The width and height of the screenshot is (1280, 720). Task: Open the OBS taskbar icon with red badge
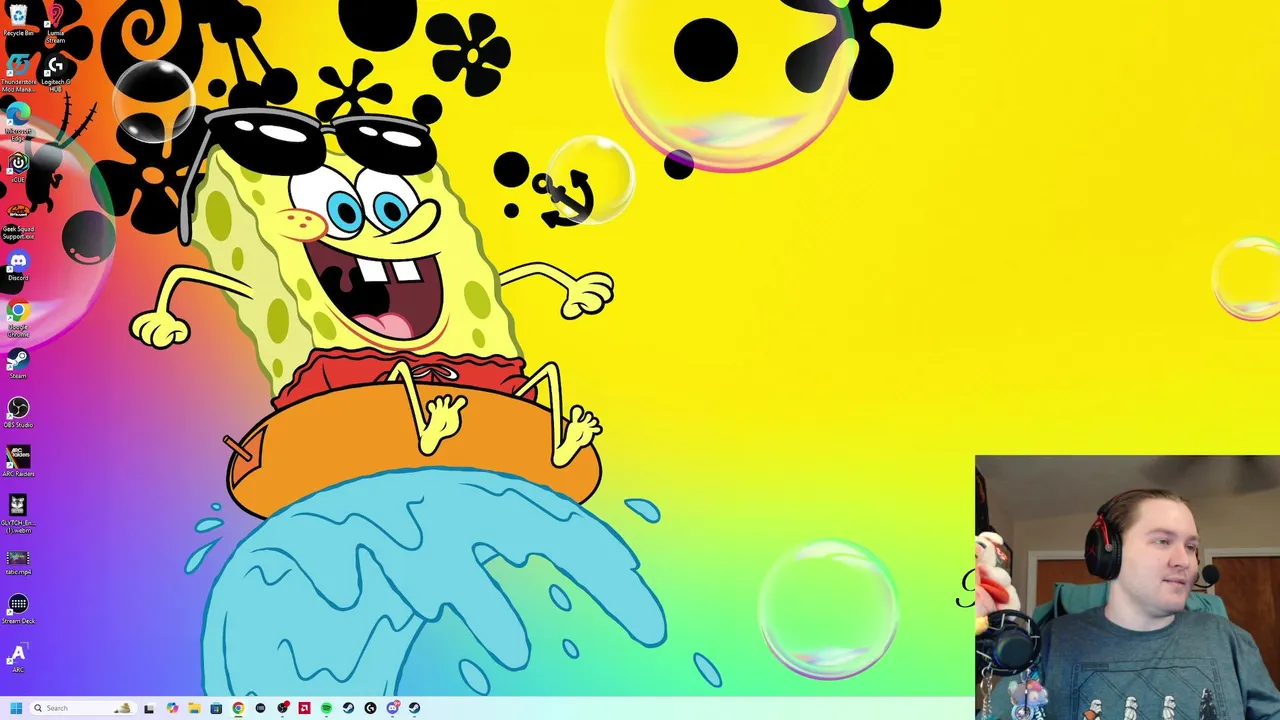283,708
